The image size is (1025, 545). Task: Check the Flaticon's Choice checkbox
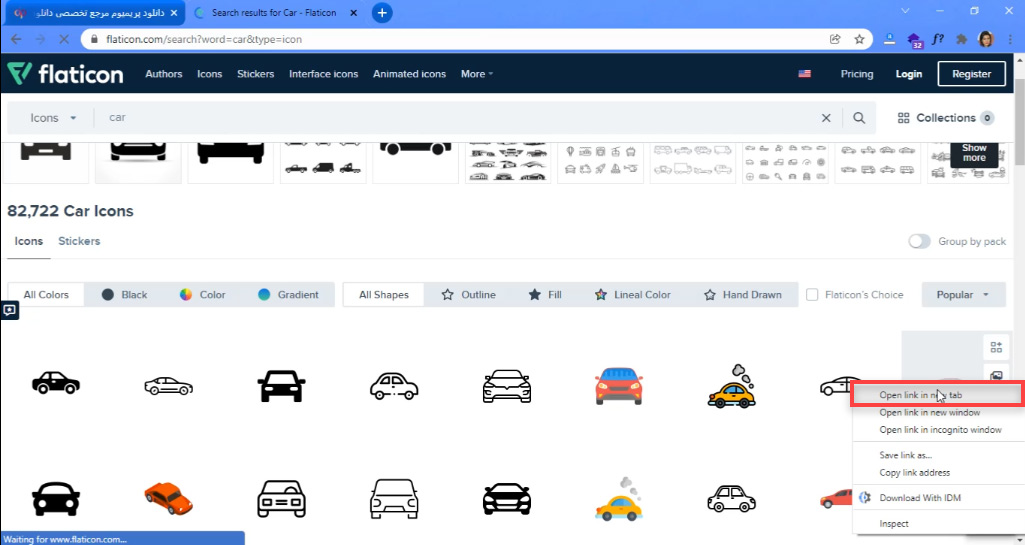click(x=812, y=295)
